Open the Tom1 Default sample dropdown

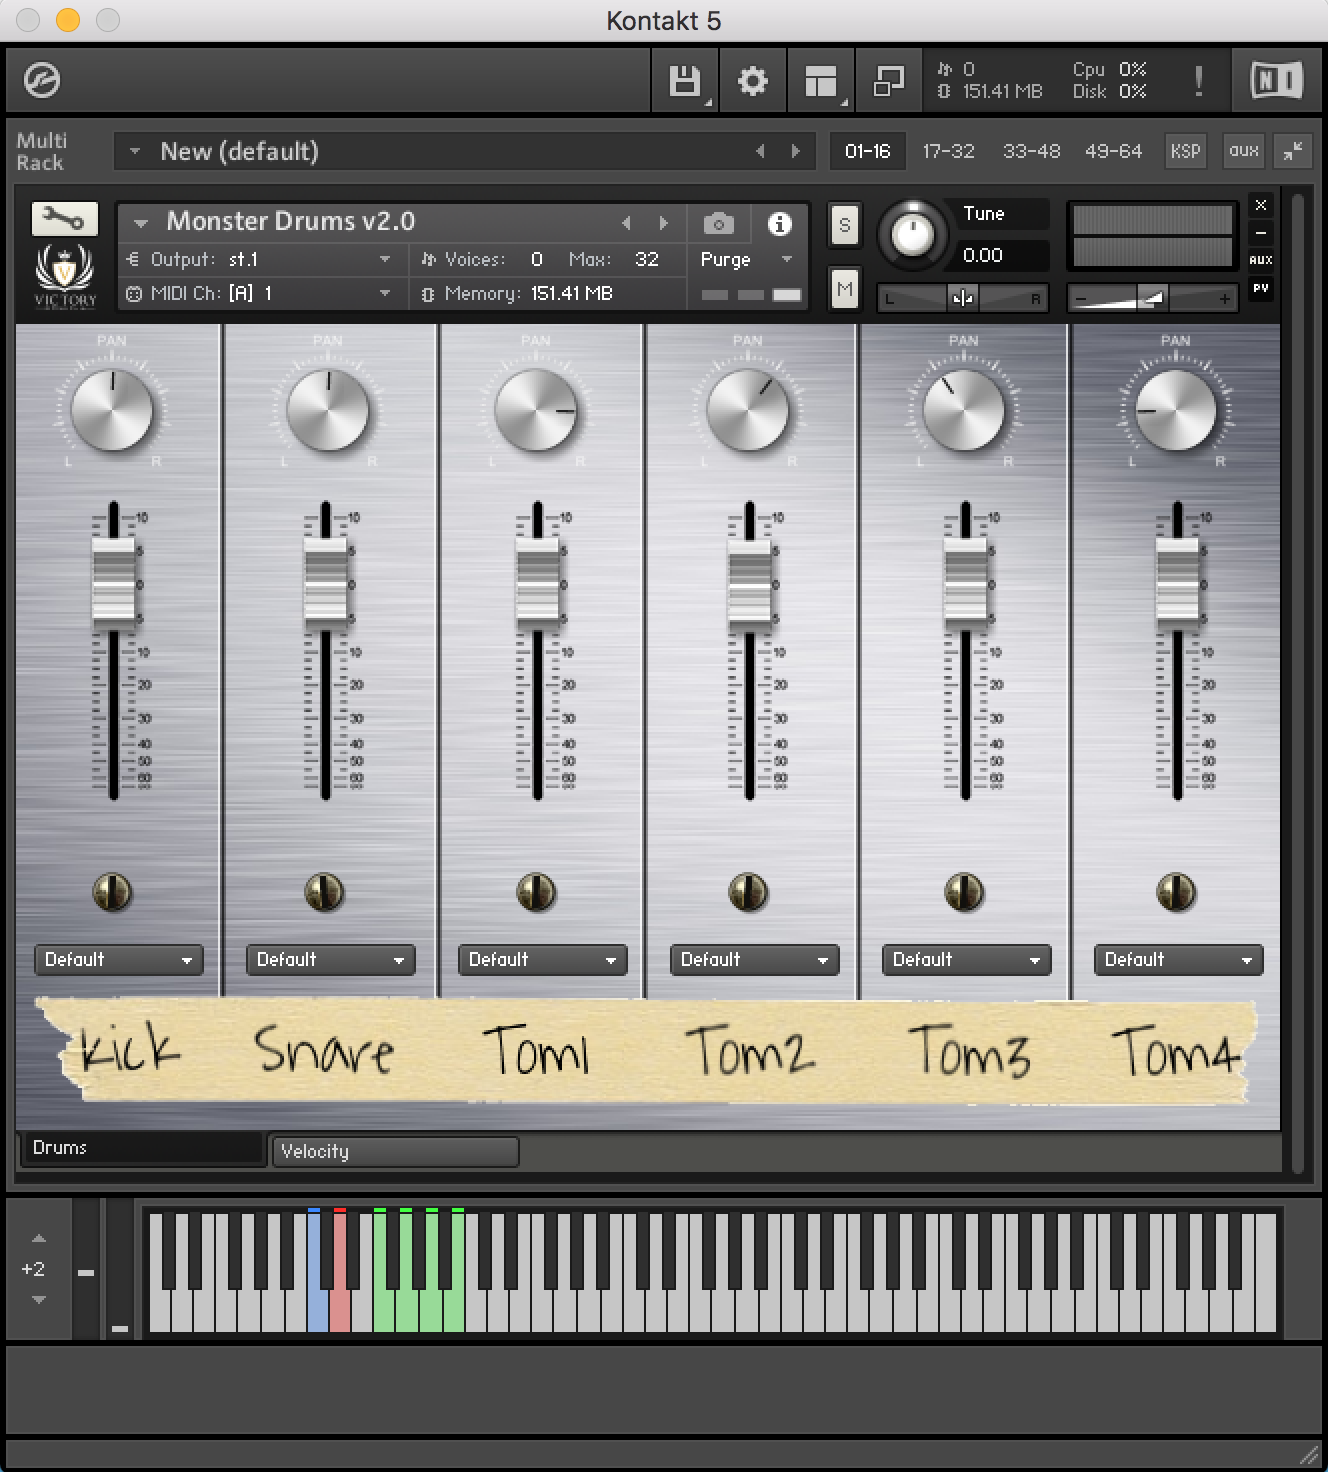(542, 959)
